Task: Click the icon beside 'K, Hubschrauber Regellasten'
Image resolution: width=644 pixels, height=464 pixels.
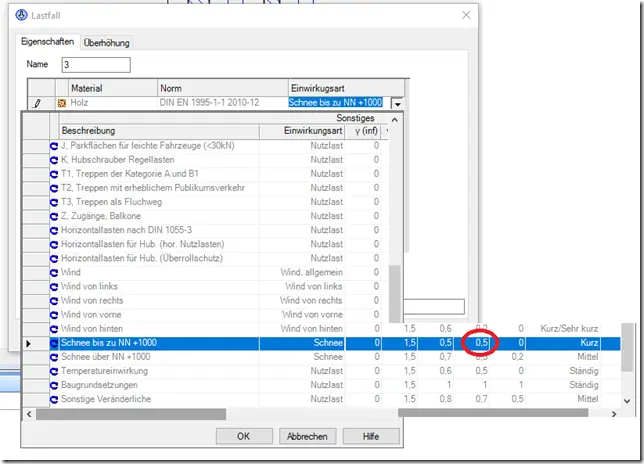Action: pyautogui.click(x=54, y=160)
